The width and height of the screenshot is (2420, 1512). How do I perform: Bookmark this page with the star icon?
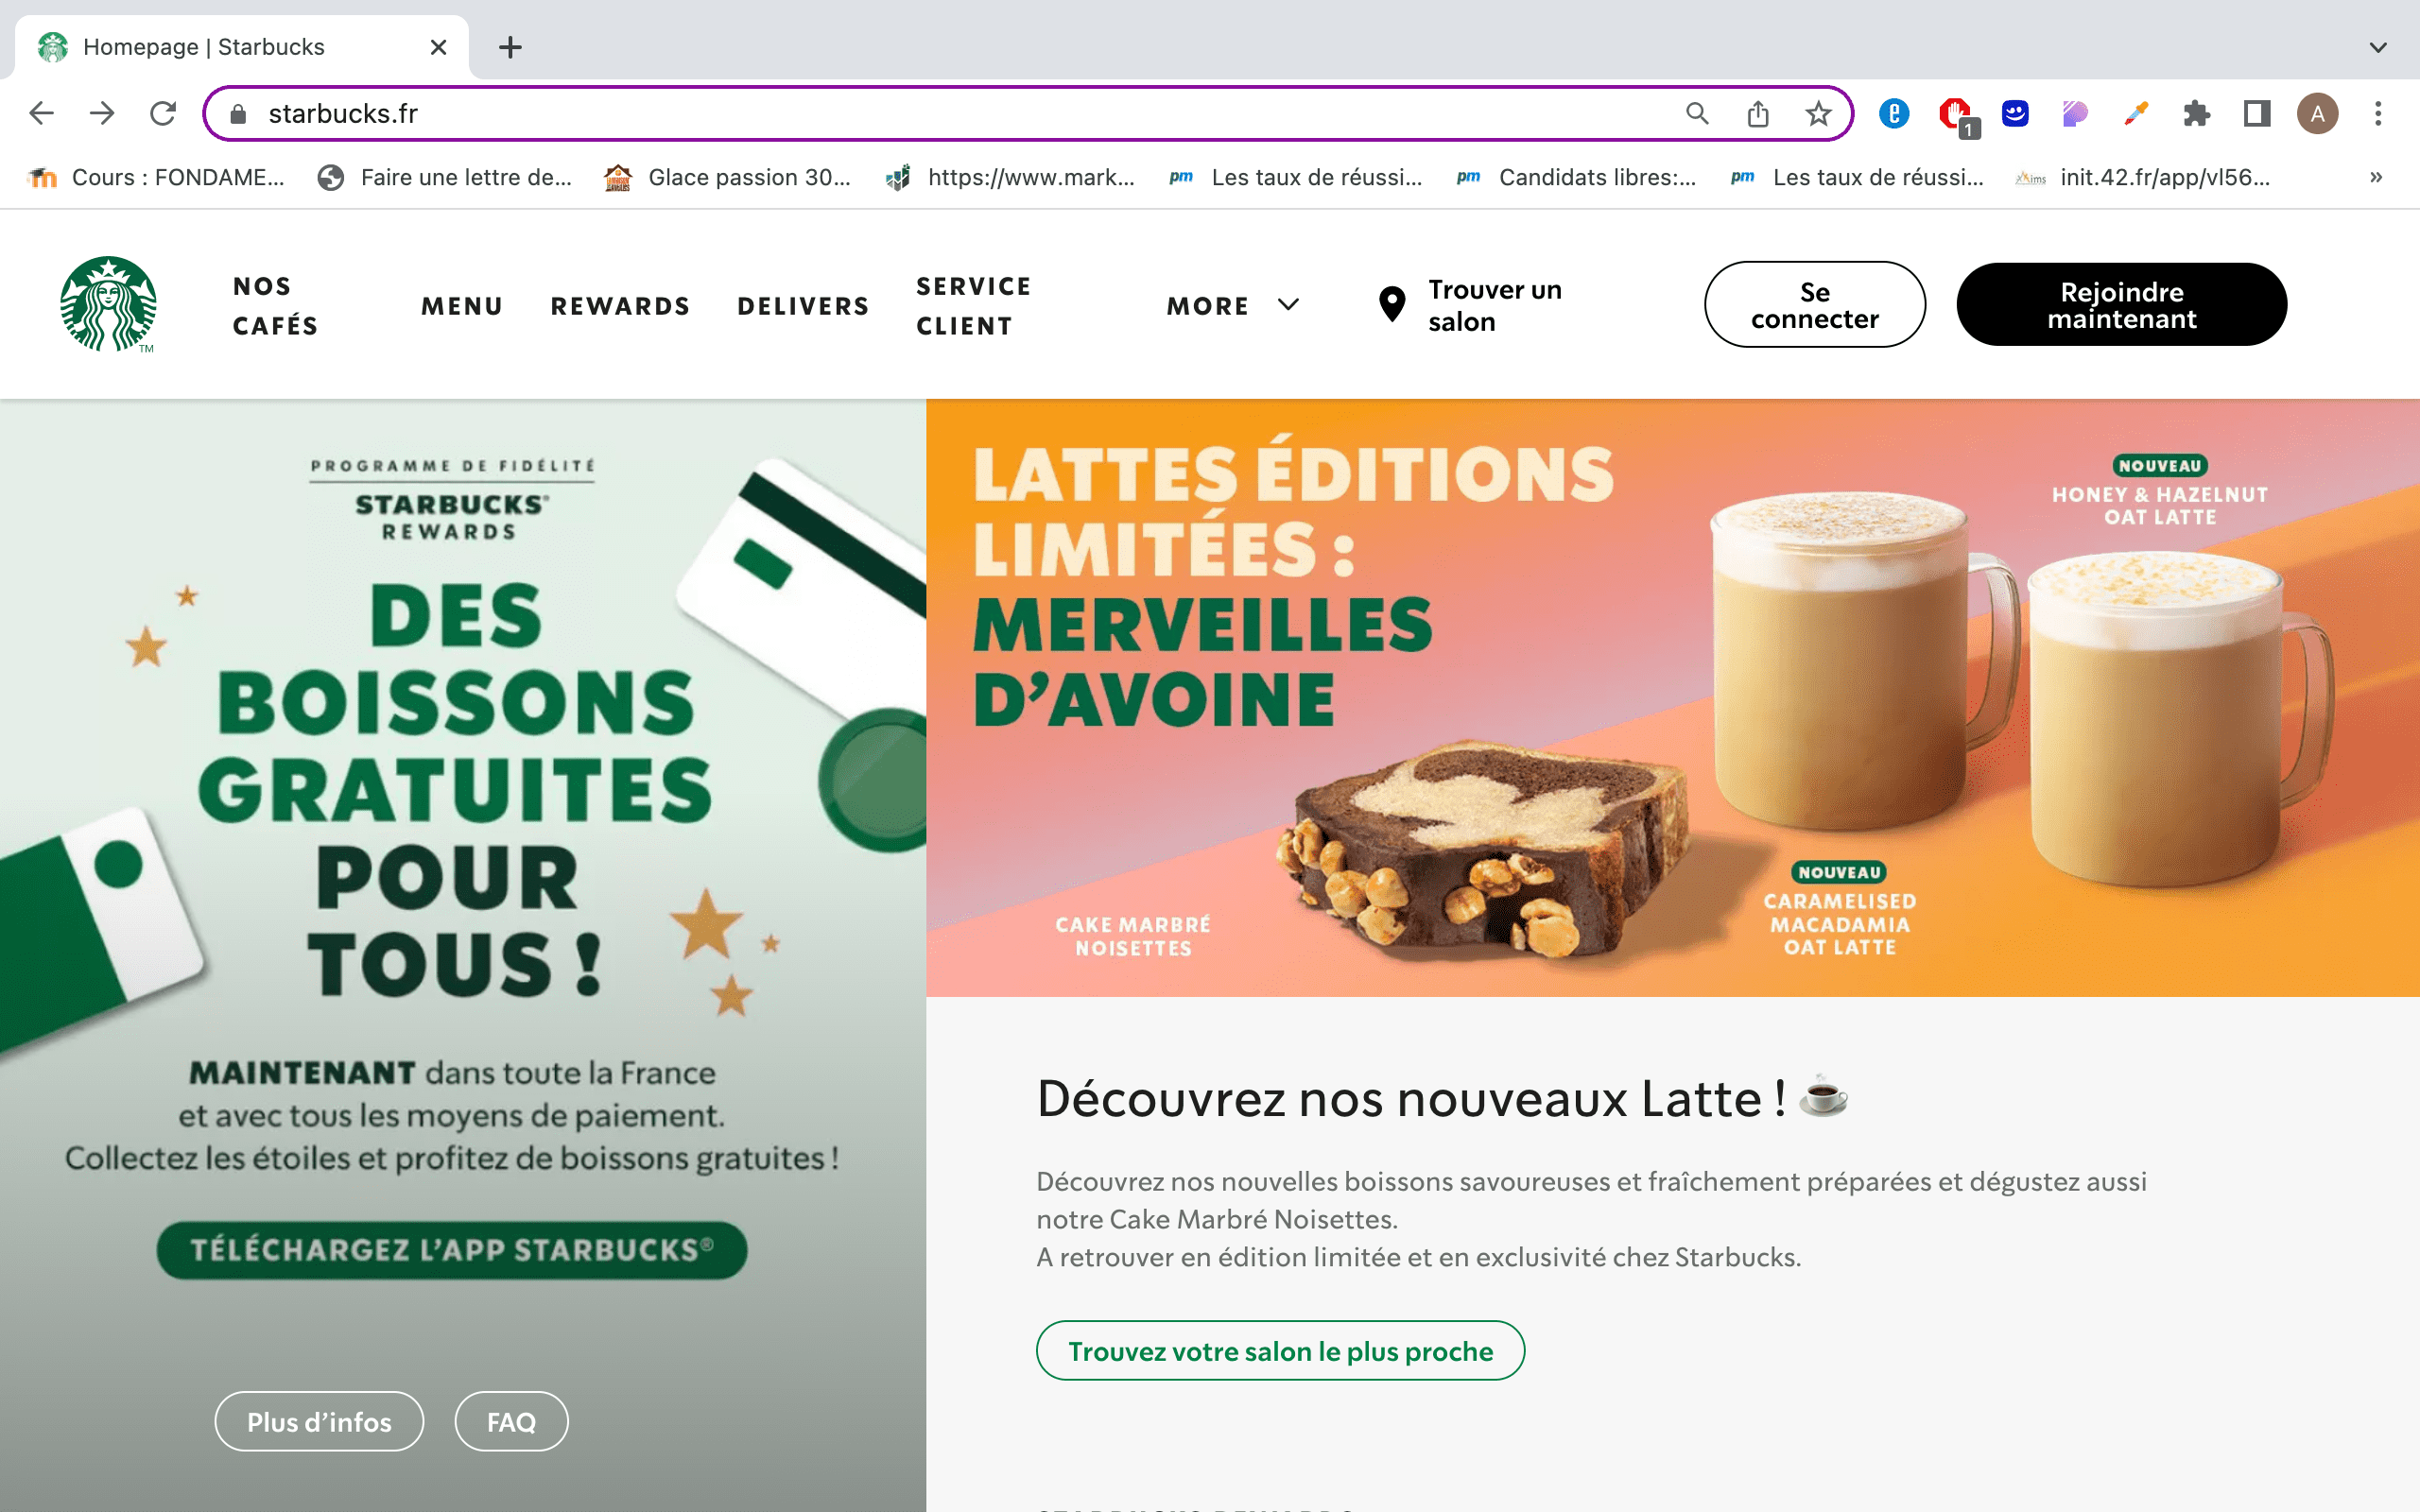pos(1818,113)
